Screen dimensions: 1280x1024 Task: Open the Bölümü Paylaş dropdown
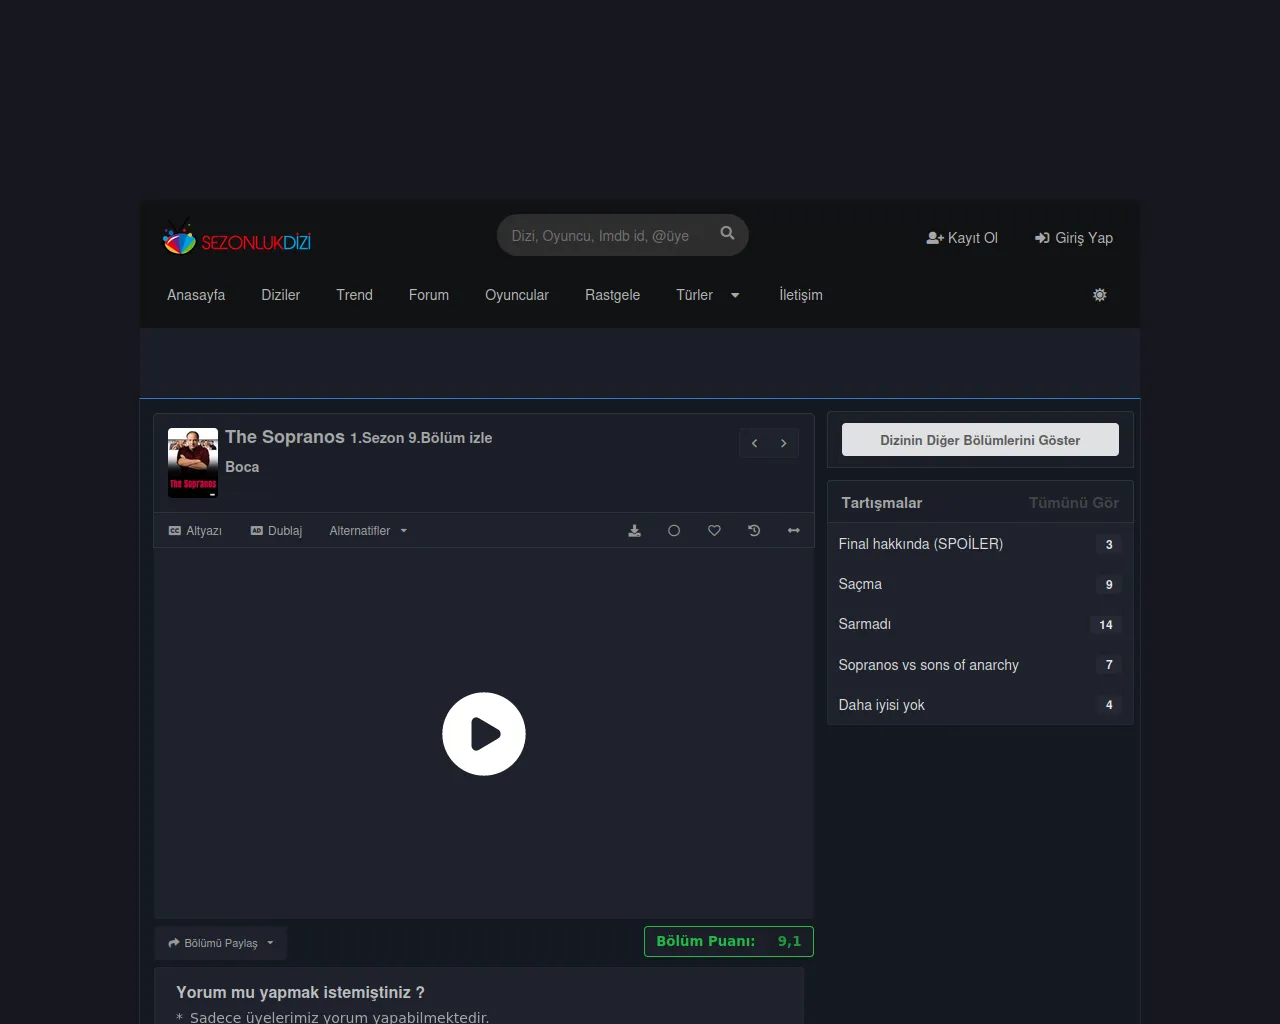(x=220, y=943)
